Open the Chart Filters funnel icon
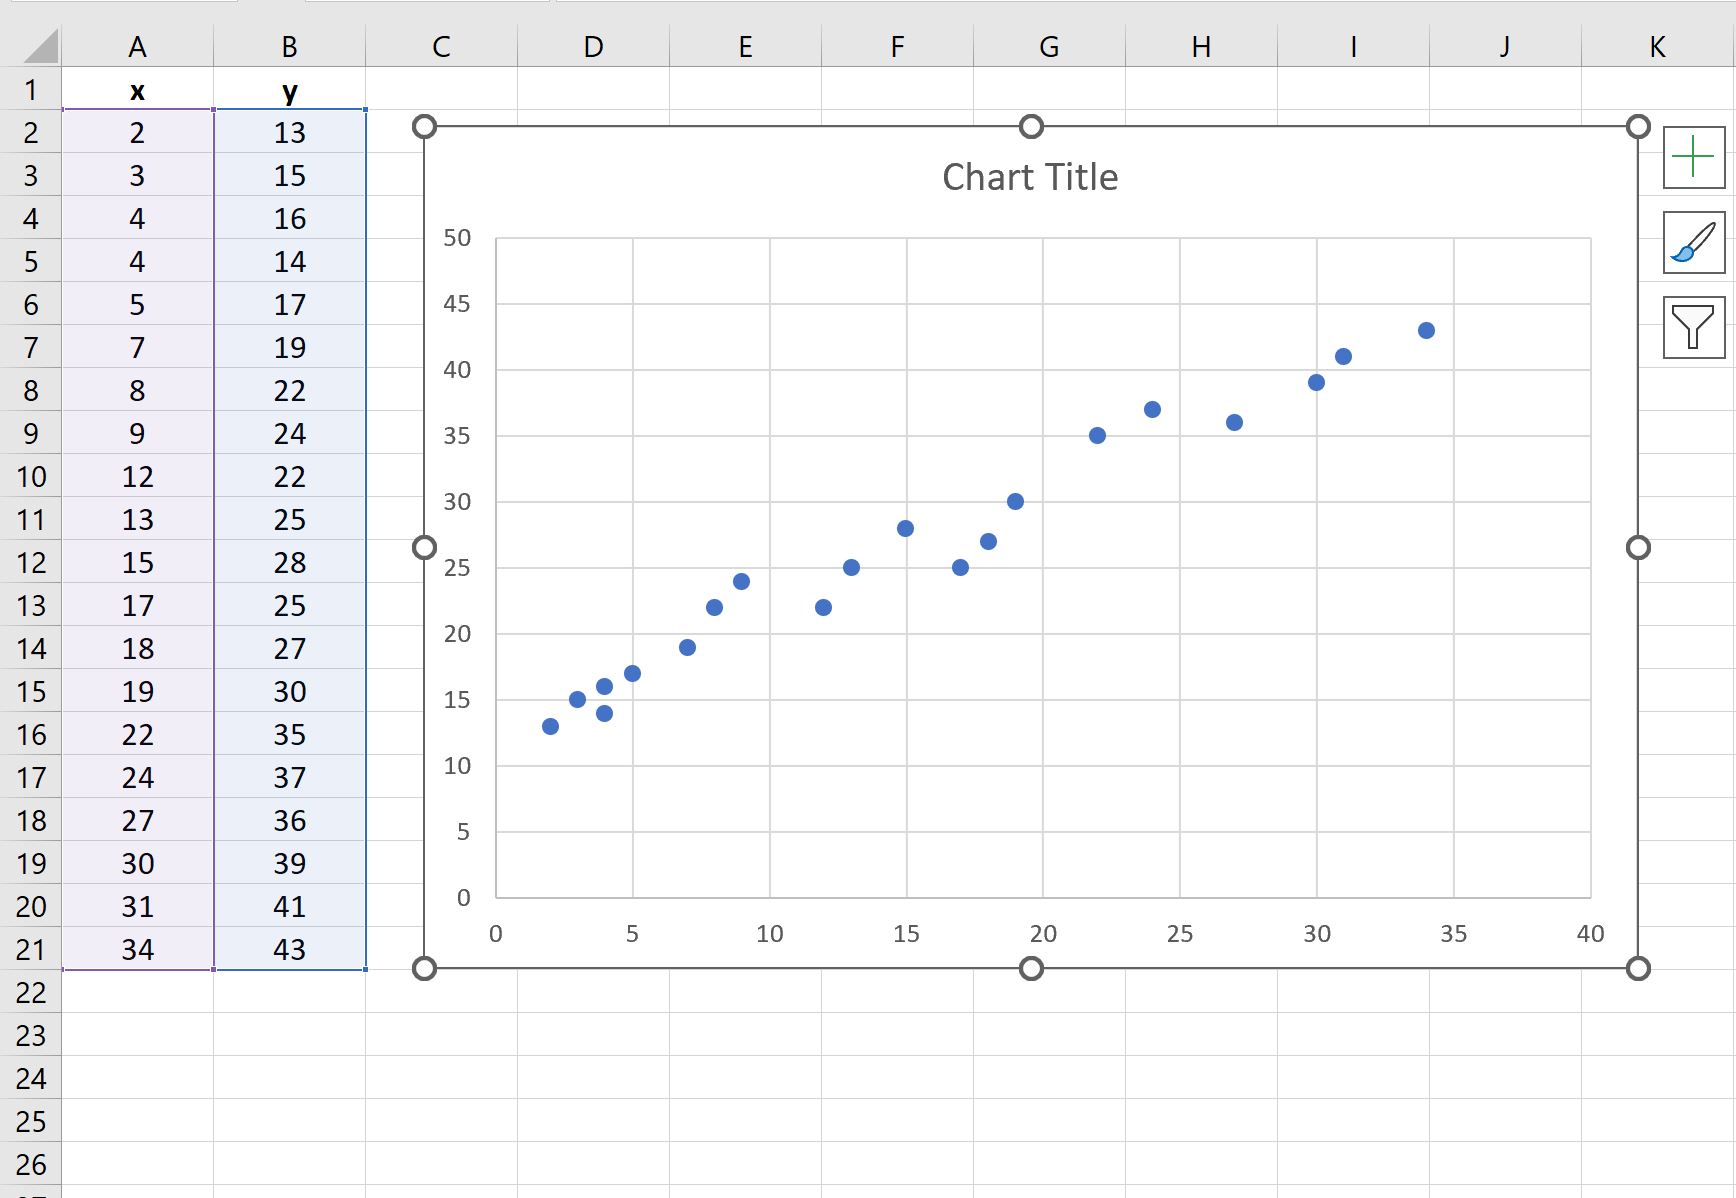The image size is (1736, 1198). point(1692,328)
